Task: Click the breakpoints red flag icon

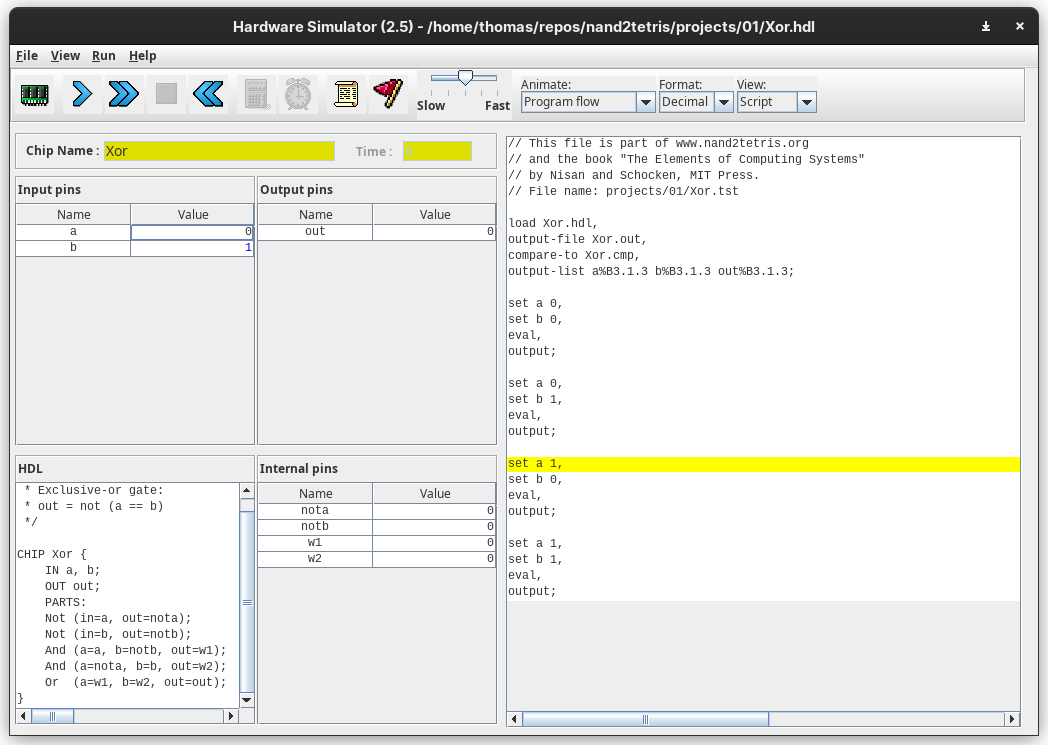Action: pos(388,94)
